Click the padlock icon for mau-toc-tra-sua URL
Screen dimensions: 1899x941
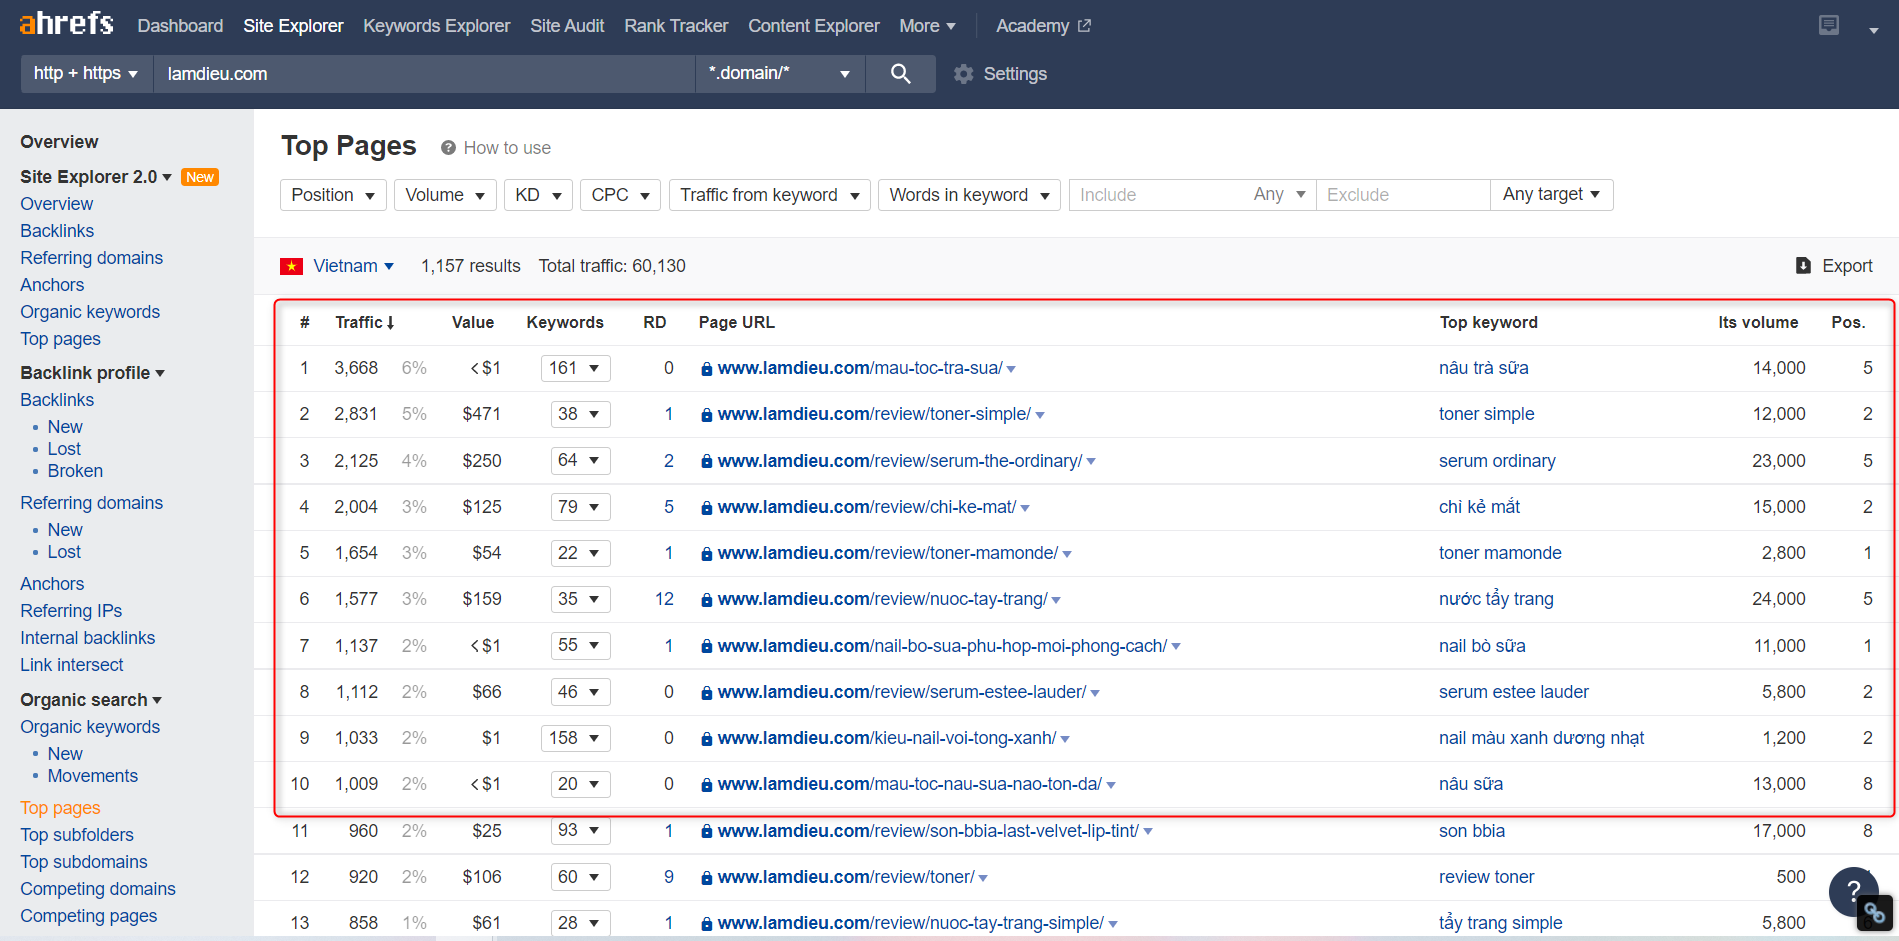(x=707, y=369)
